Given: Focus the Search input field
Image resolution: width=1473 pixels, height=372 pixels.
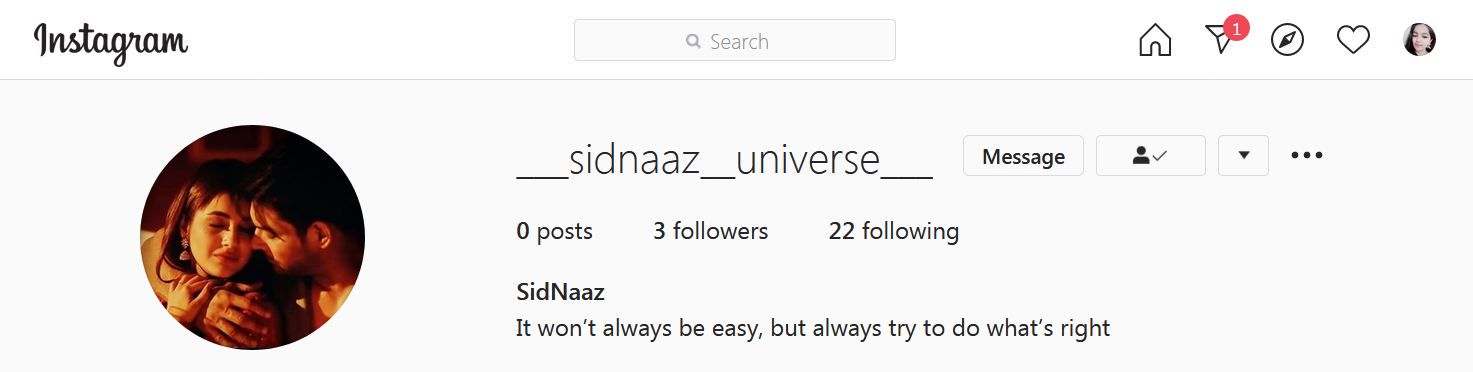Looking at the screenshot, I should (735, 40).
